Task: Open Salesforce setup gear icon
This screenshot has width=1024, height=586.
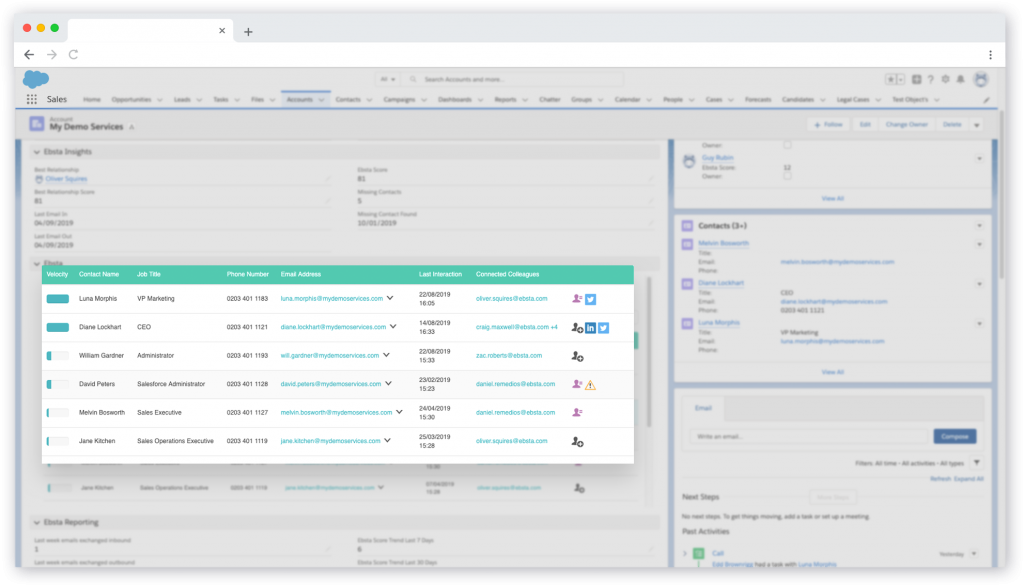Action: pos(944,79)
